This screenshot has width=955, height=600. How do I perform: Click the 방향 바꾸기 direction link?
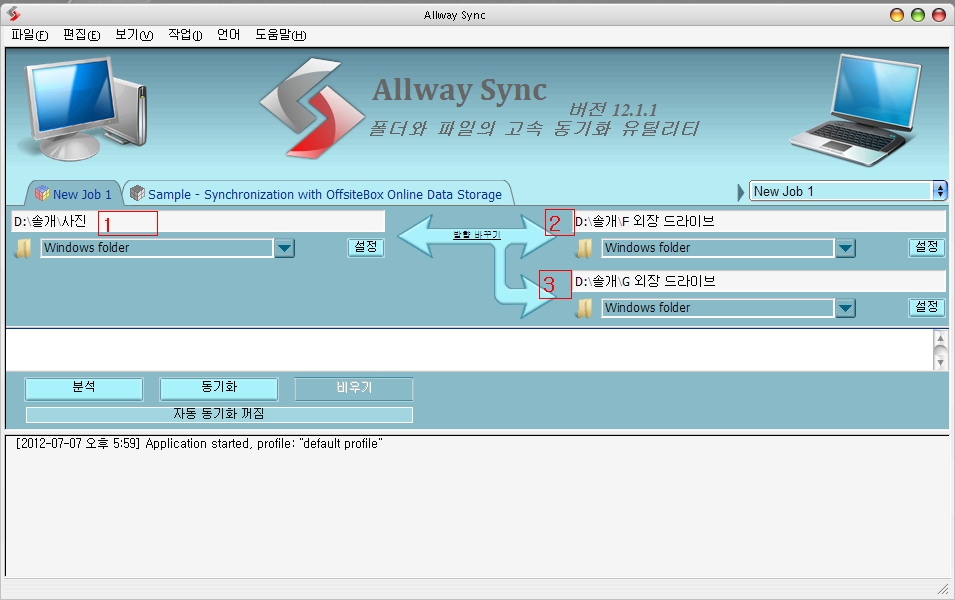point(477,235)
